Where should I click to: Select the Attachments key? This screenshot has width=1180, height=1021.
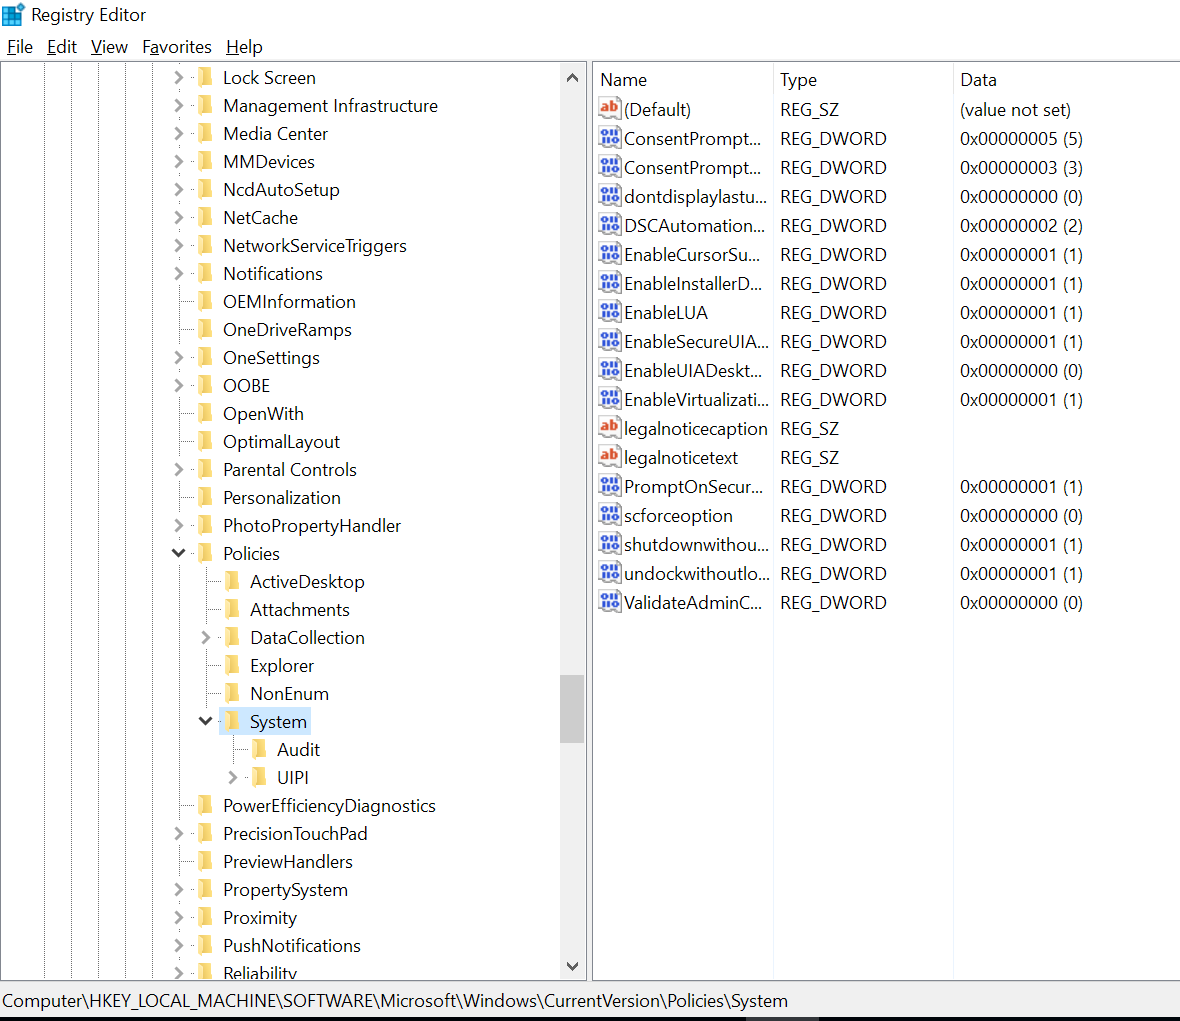300,609
